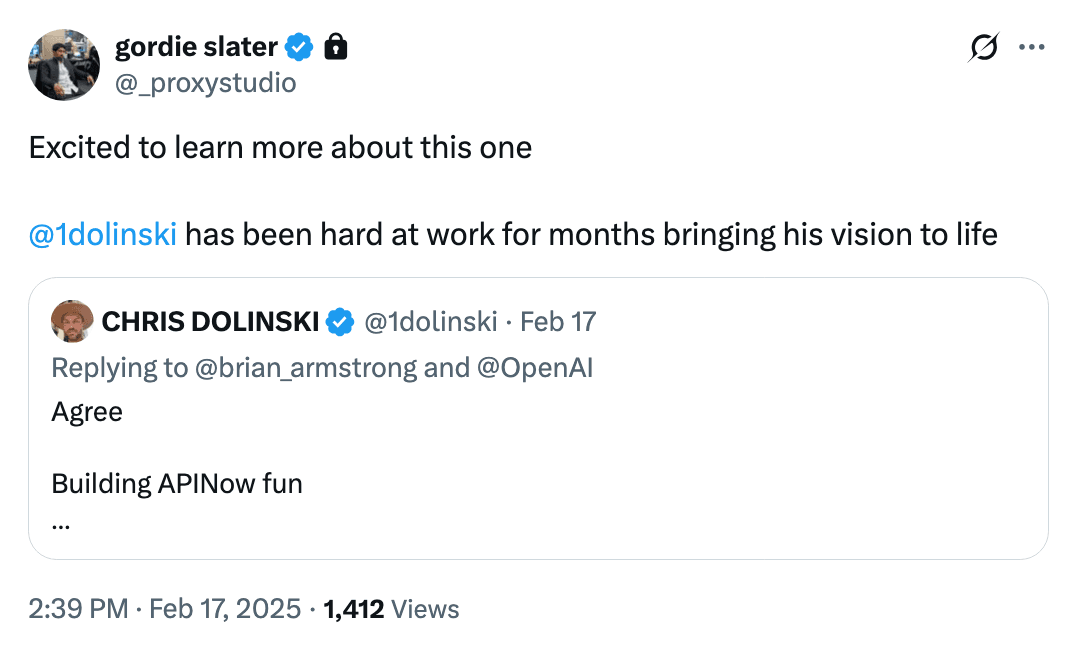1072x650 pixels.
Task: Click the Grok slashed-circle icon
Action: pyautogui.click(x=984, y=47)
